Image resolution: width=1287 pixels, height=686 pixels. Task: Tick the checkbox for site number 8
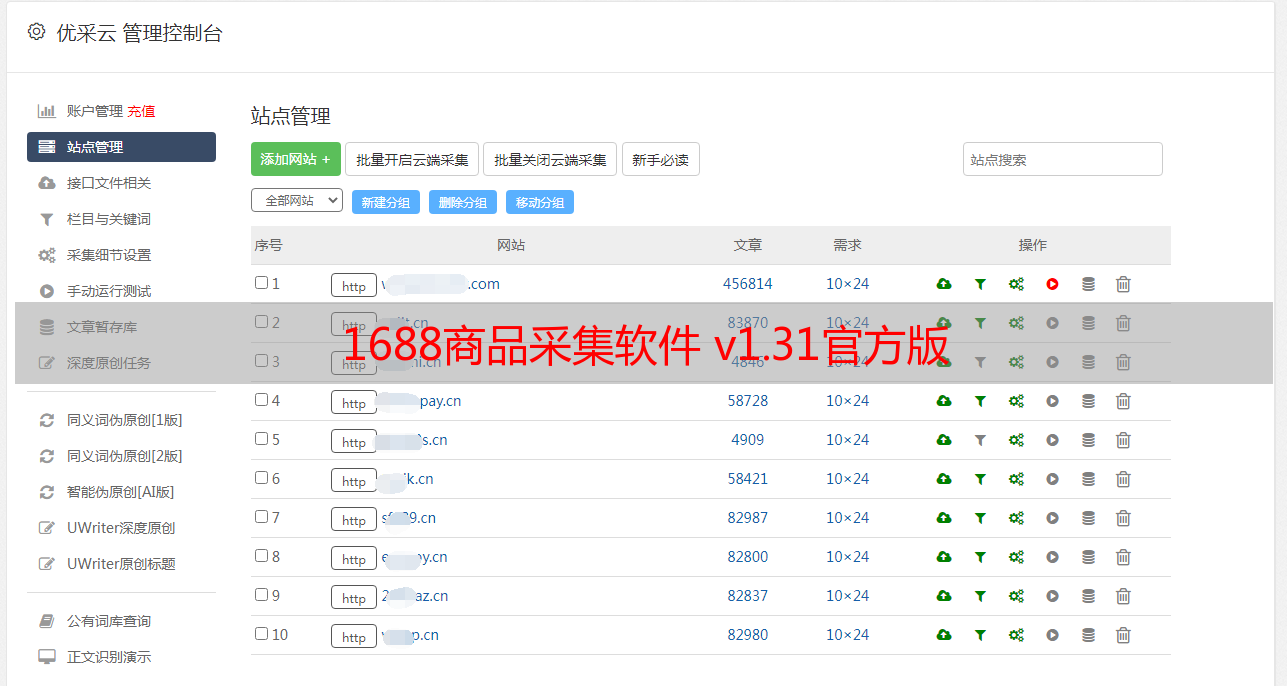pyautogui.click(x=261, y=556)
